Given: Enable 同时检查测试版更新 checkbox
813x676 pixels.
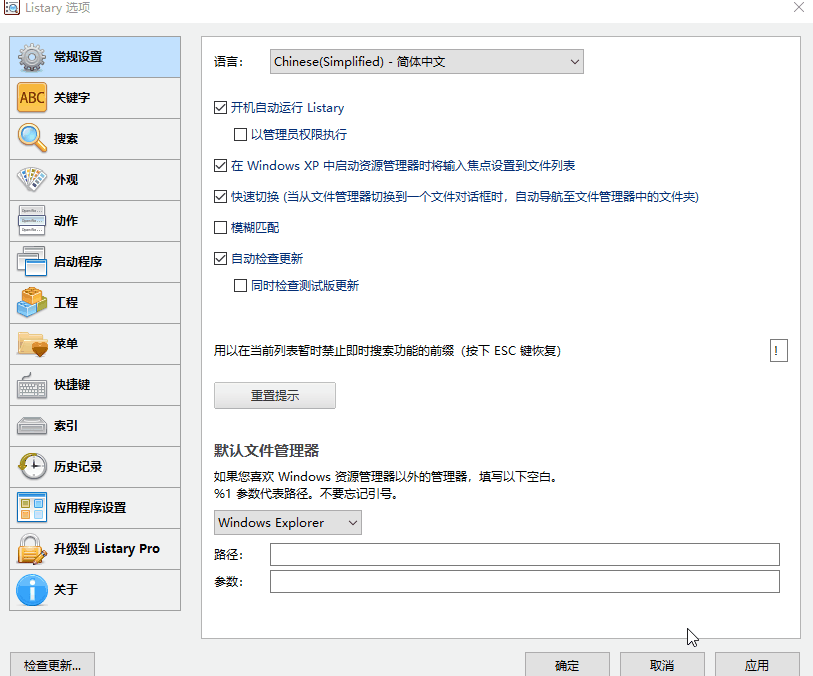Looking at the screenshot, I should (240, 286).
